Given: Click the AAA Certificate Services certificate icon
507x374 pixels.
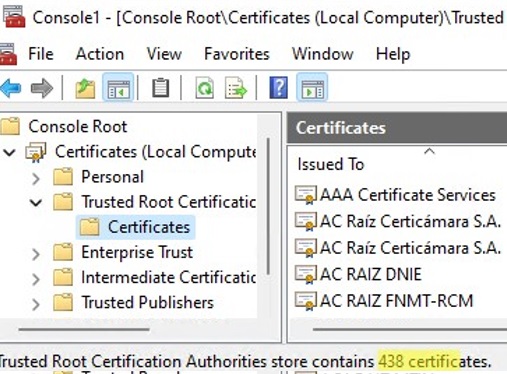Looking at the screenshot, I should (305, 195).
